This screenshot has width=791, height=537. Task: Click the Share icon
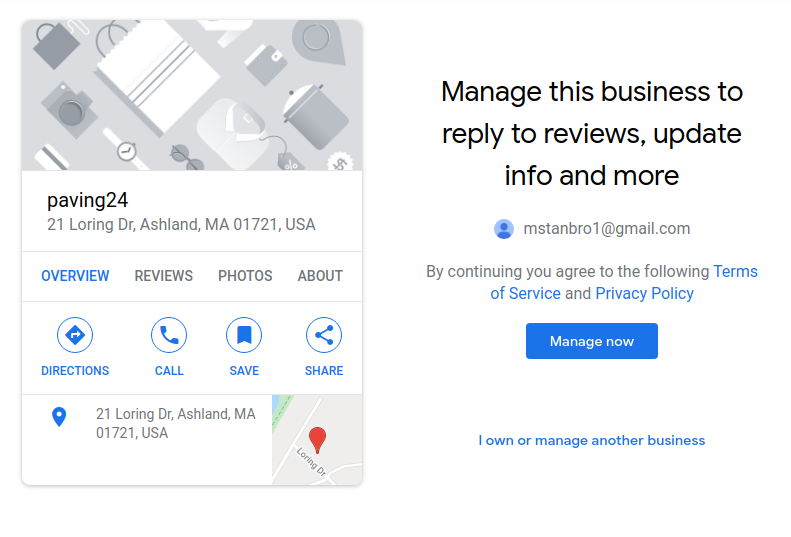(324, 335)
